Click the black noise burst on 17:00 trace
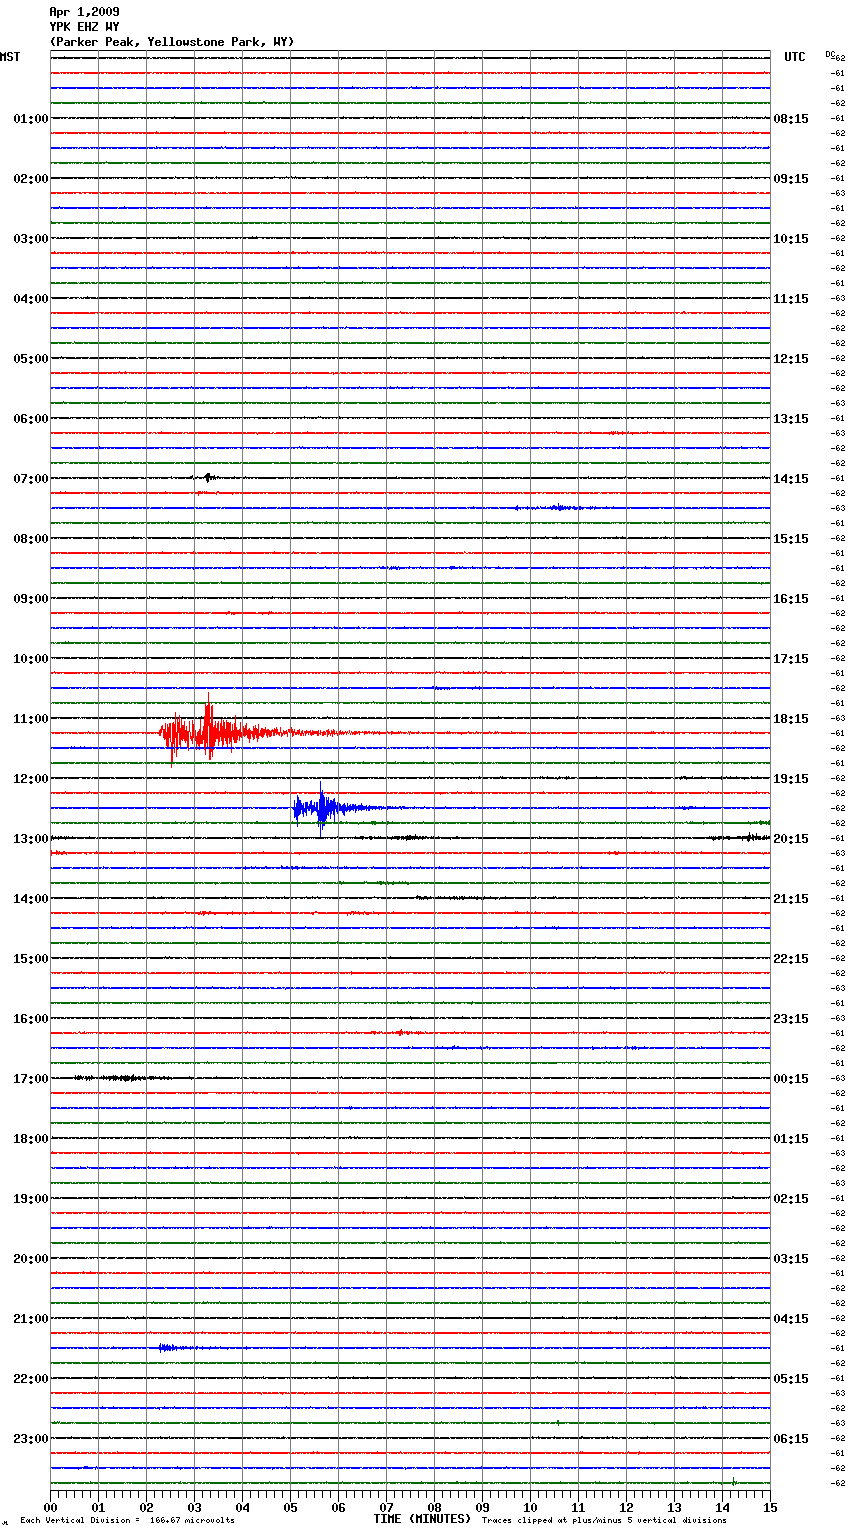The image size is (850, 1534). pyautogui.click(x=120, y=1078)
